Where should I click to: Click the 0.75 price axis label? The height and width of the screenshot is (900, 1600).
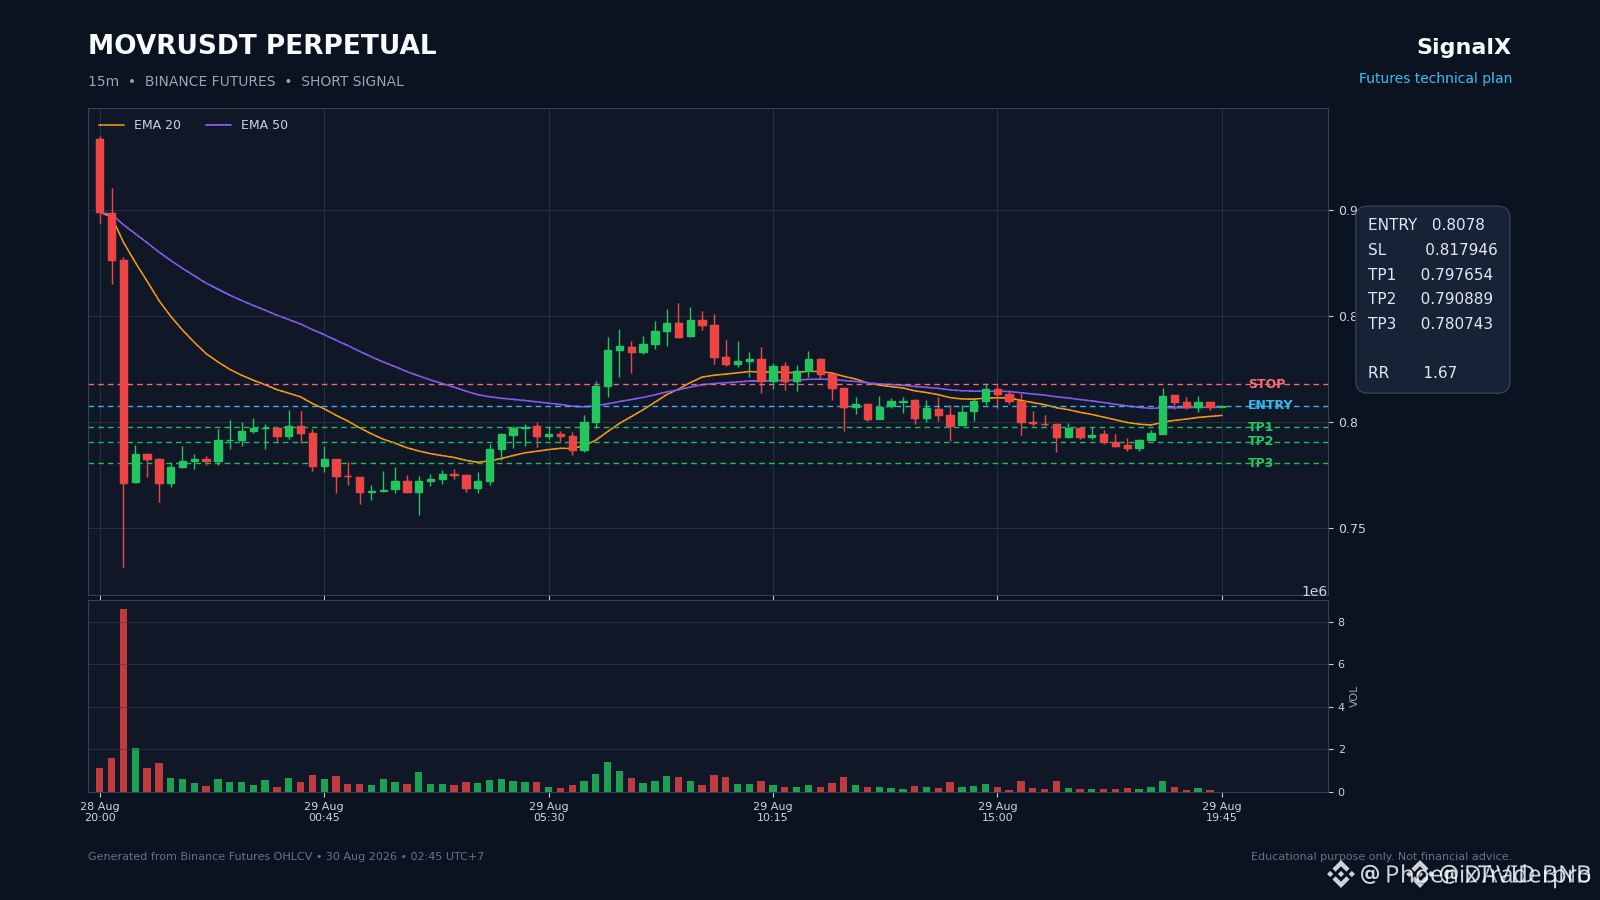click(1352, 529)
